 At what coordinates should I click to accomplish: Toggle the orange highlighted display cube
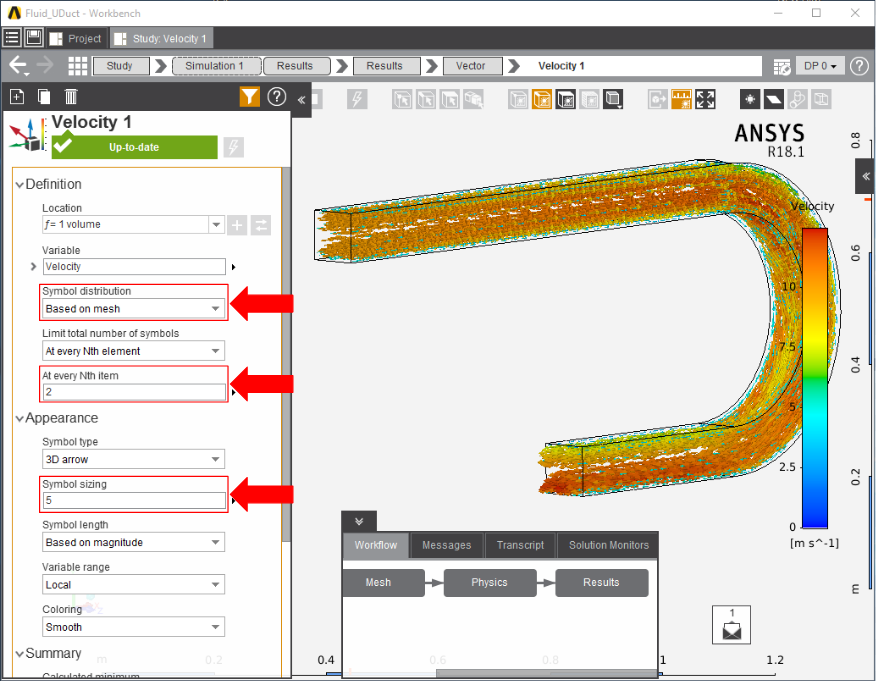pos(542,100)
